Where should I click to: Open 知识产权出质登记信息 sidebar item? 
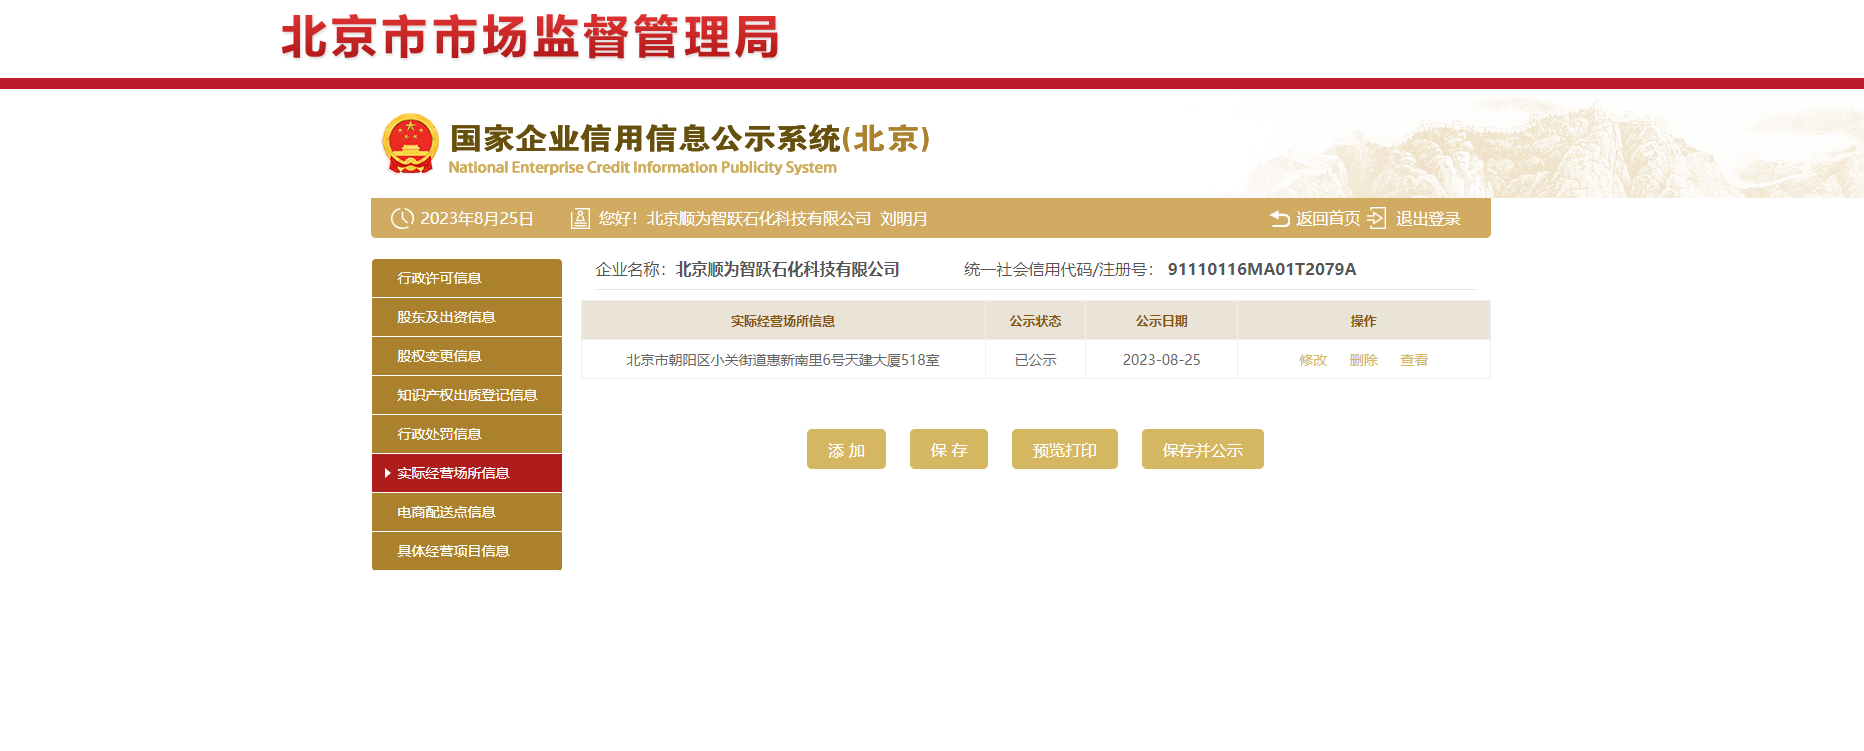(467, 395)
